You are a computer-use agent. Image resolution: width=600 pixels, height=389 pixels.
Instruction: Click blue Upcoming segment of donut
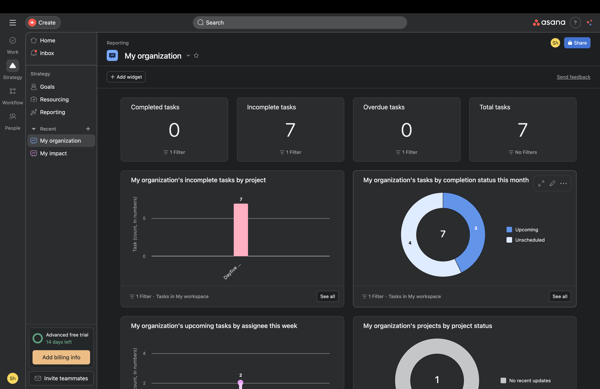coord(476,228)
